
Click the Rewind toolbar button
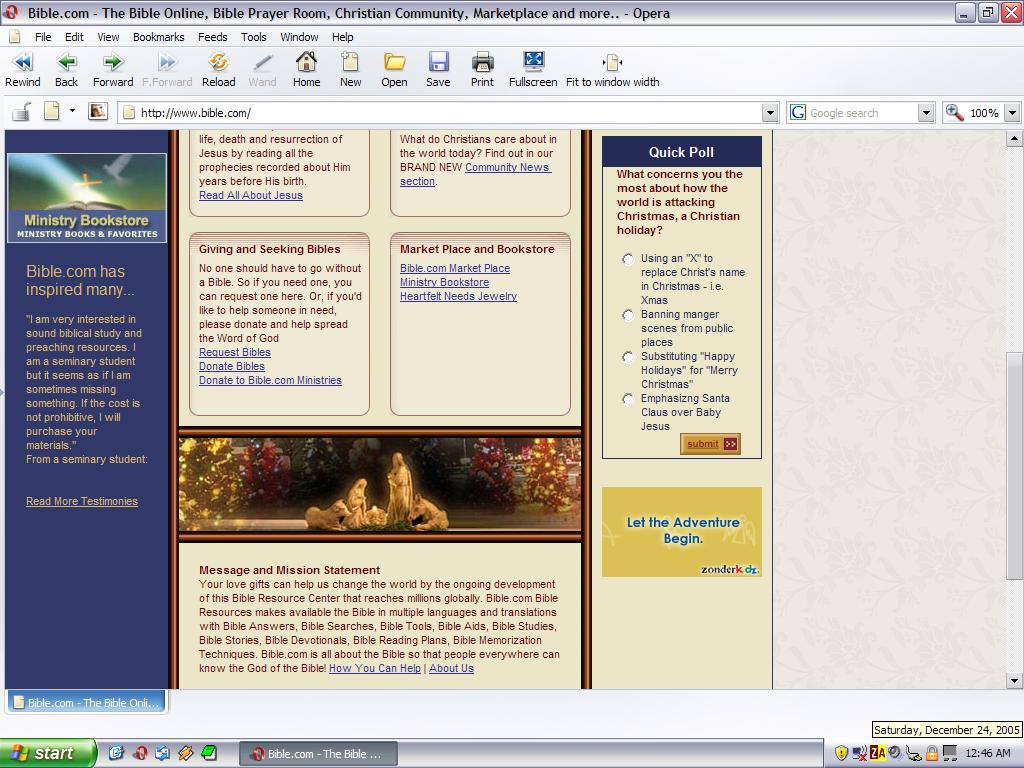(23, 69)
